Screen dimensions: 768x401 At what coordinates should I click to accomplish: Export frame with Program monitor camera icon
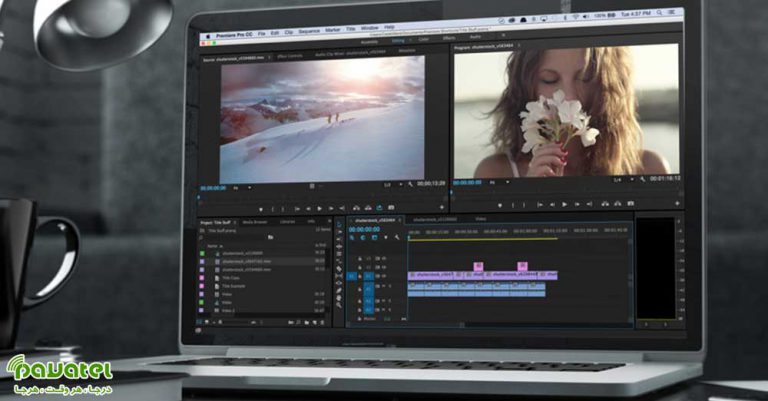click(631, 203)
